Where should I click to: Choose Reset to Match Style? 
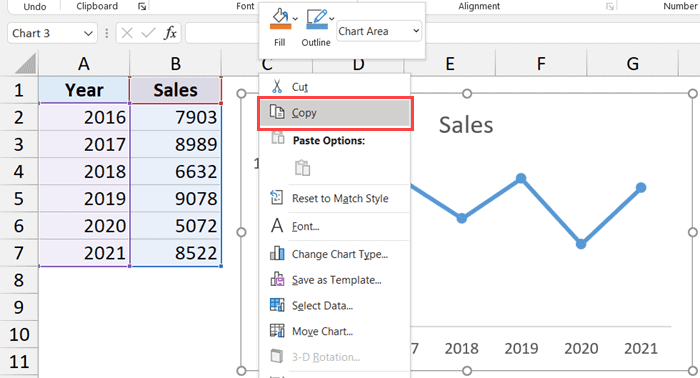[334, 198]
